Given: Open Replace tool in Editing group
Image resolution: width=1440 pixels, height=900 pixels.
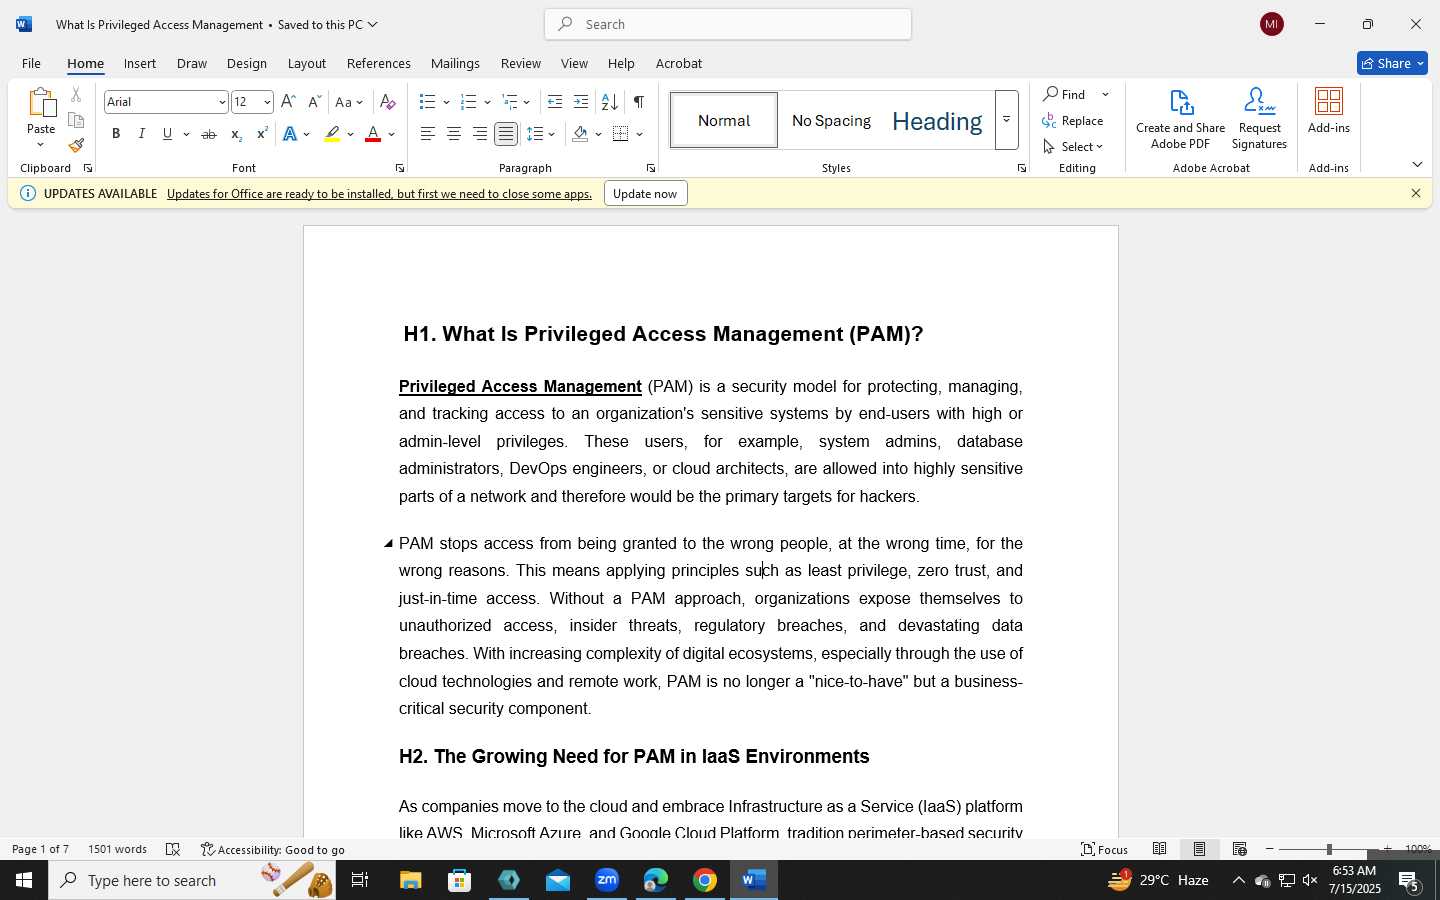Looking at the screenshot, I should [x=1073, y=120].
